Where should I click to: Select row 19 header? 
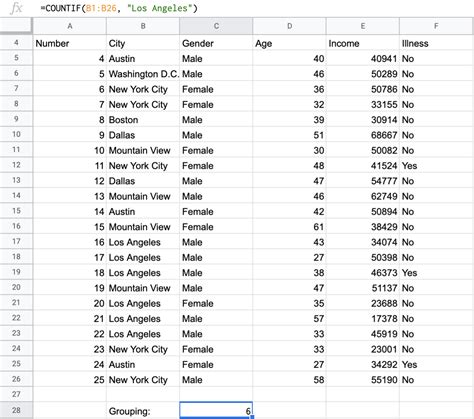[x=16, y=272]
